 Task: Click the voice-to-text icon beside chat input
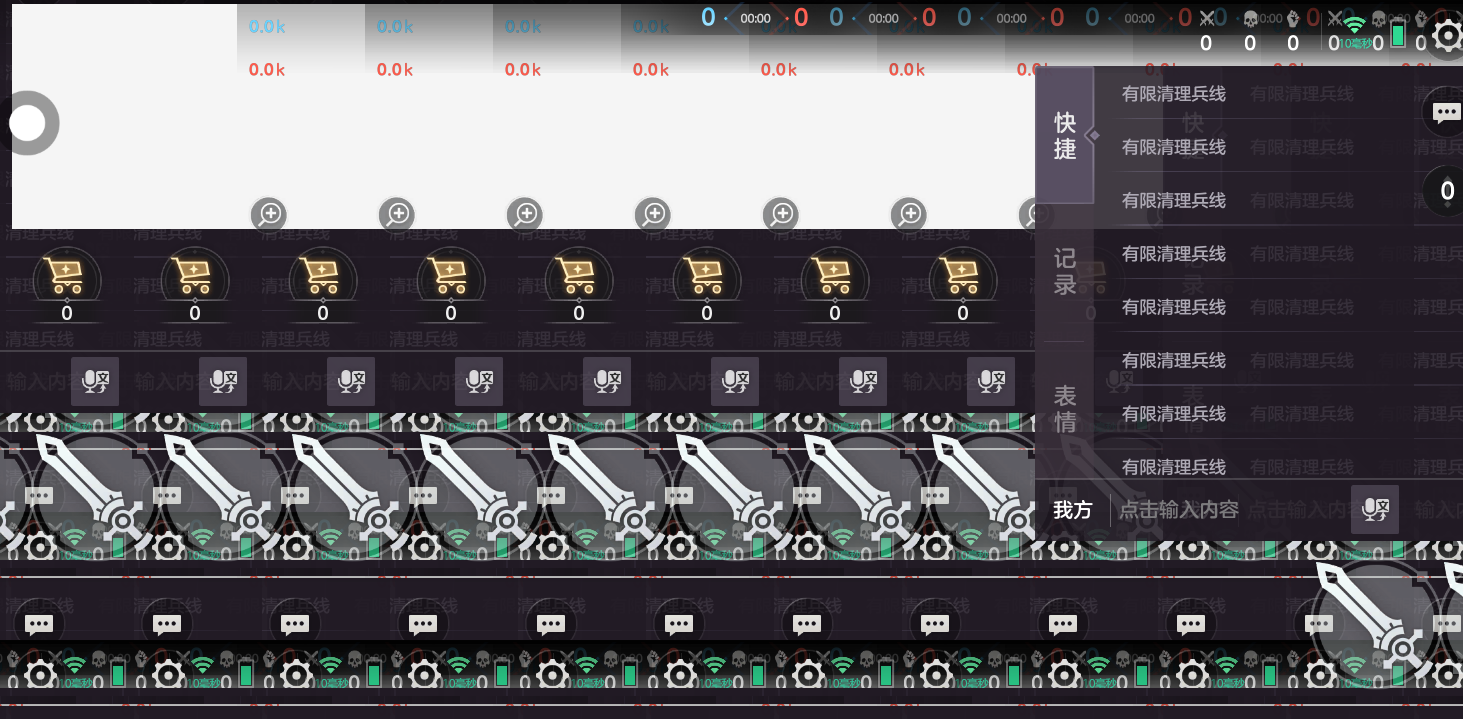(x=1374, y=510)
